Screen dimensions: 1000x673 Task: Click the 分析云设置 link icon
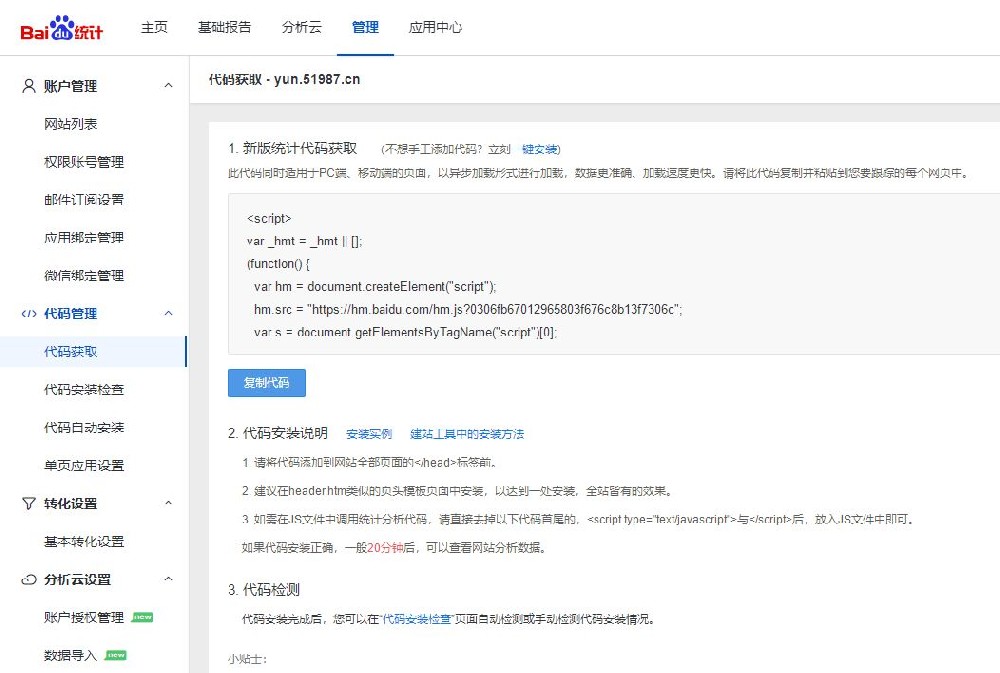pyautogui.click(x=29, y=580)
